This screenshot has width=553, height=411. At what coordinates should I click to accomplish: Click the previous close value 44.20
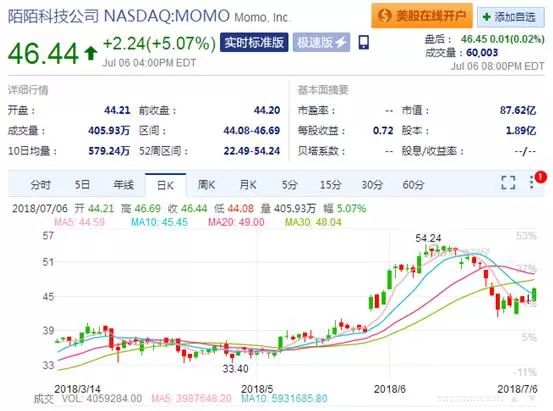267,110
